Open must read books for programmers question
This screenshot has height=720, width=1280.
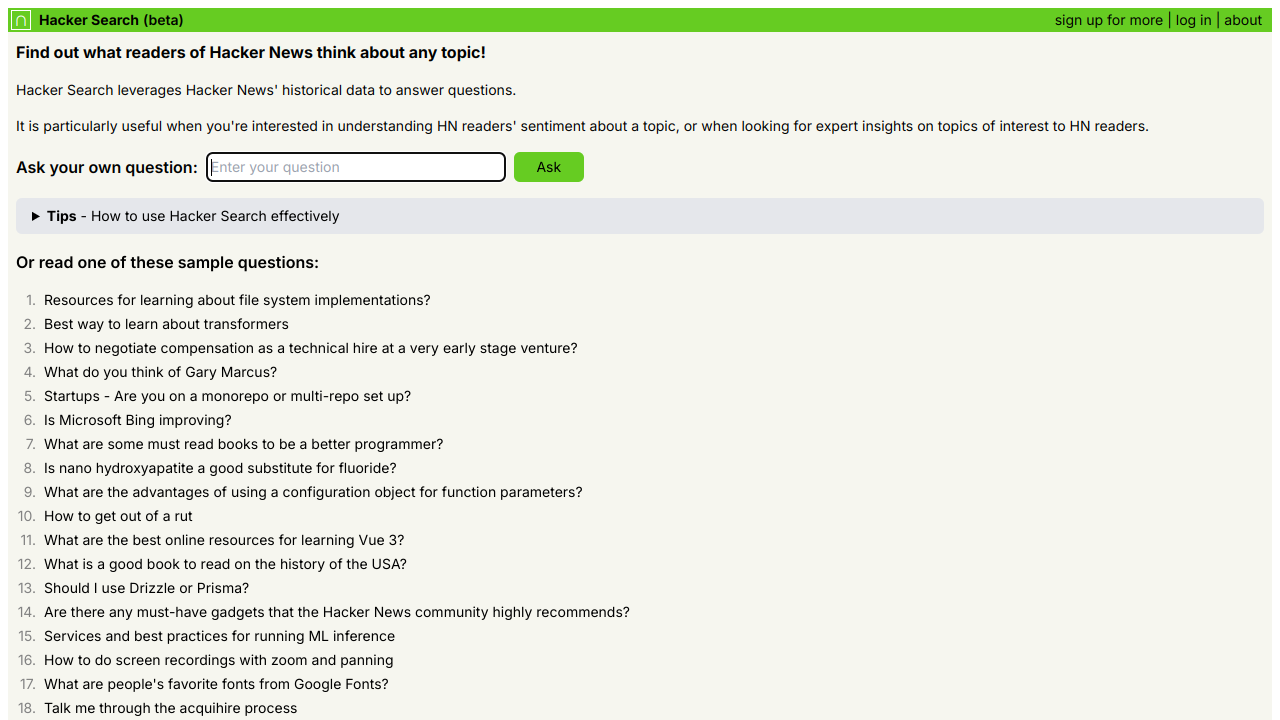point(243,444)
